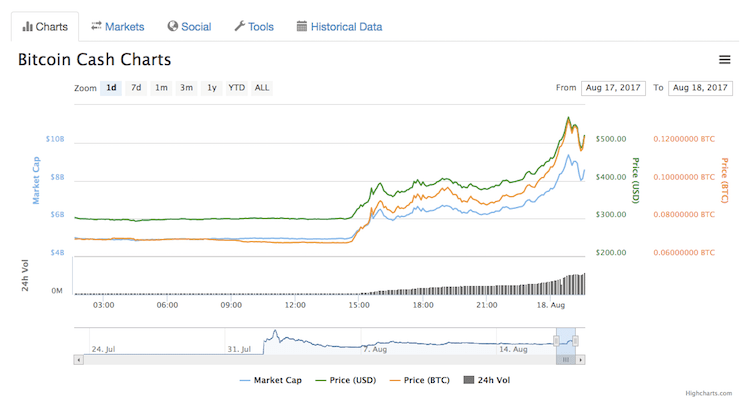Click the 7. Aug label in navigator

[375, 349]
